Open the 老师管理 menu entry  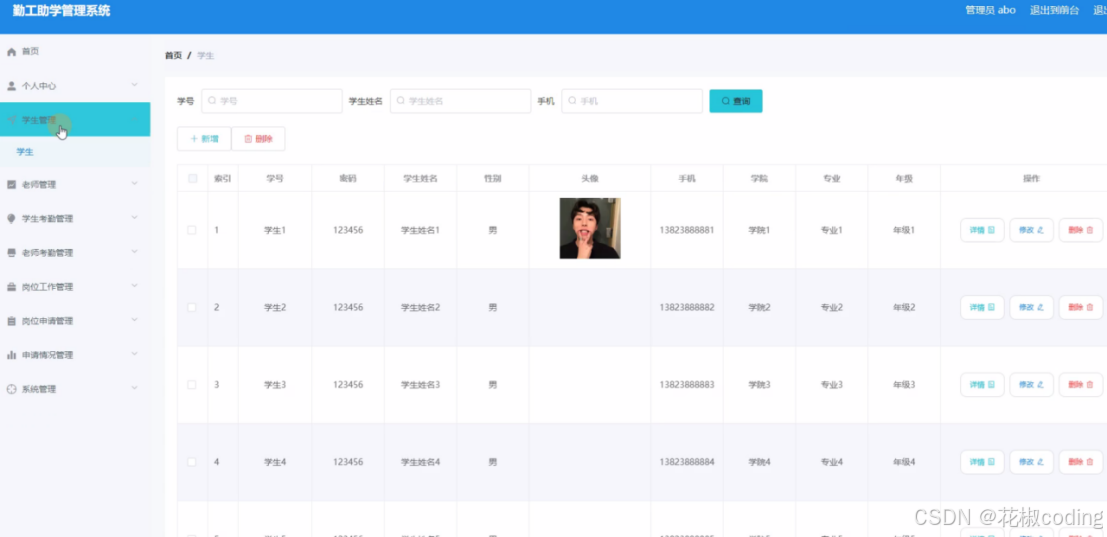pyautogui.click(x=75, y=185)
